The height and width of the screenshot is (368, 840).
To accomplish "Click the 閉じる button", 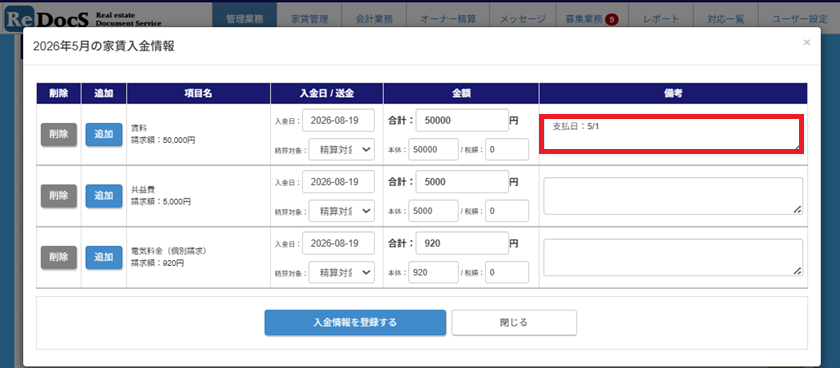I will pos(514,322).
